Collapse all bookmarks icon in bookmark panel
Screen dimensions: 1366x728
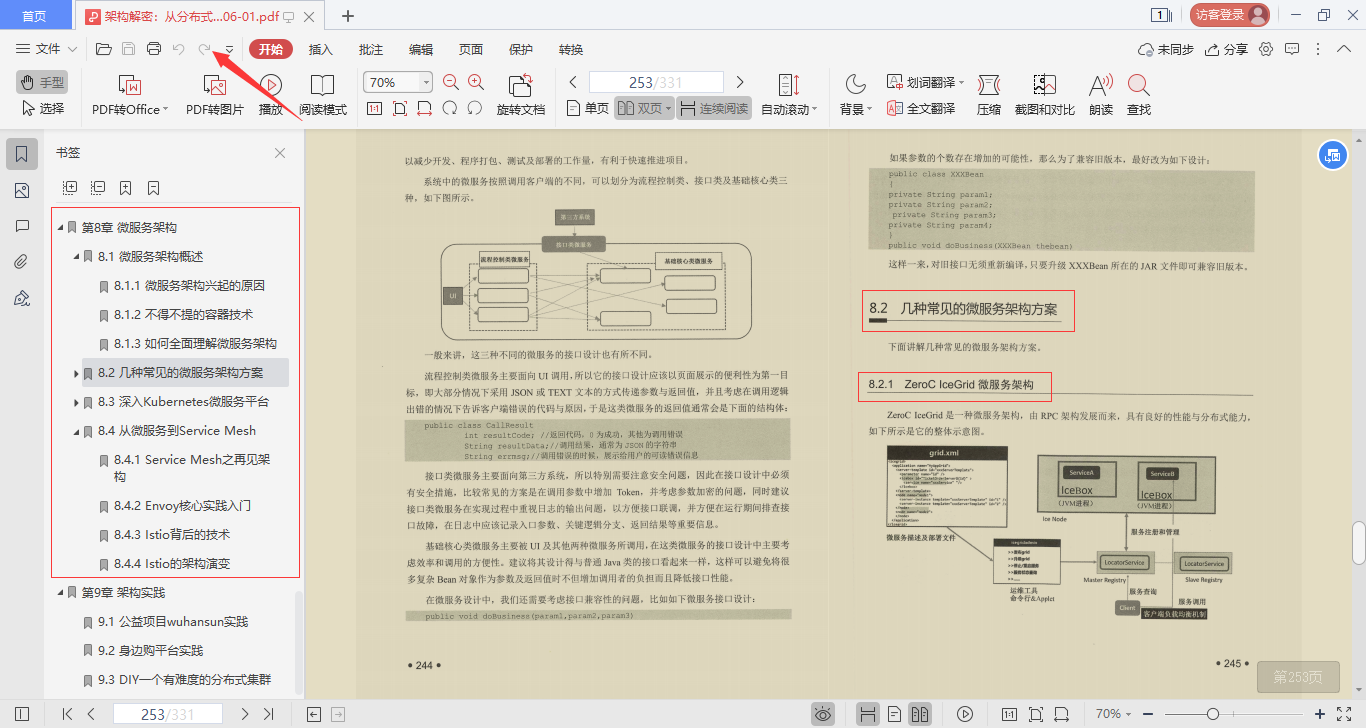[x=98, y=187]
